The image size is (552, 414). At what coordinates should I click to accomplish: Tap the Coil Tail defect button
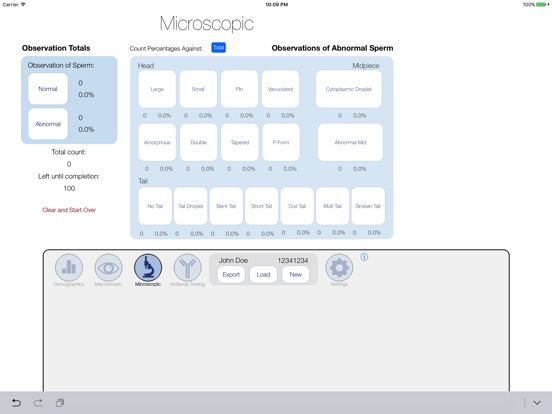point(297,206)
